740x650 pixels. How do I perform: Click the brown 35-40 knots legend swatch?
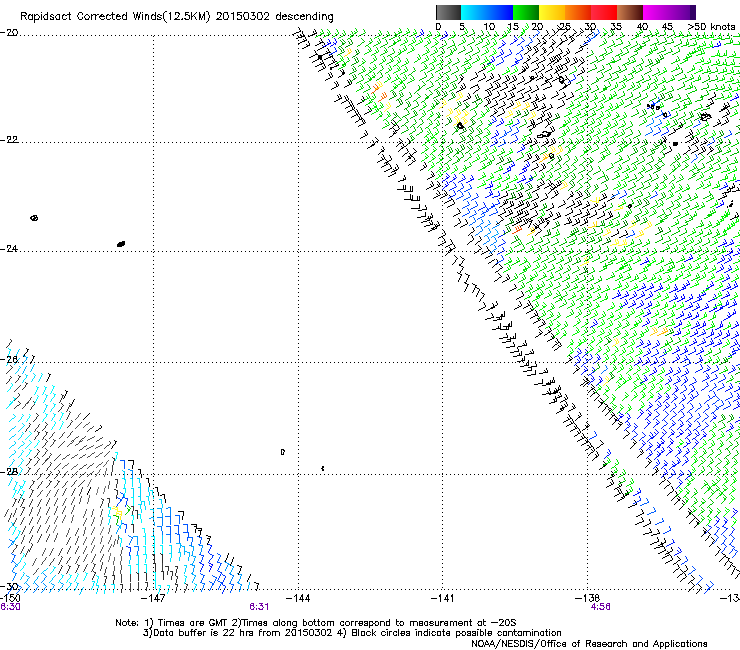(630, 12)
